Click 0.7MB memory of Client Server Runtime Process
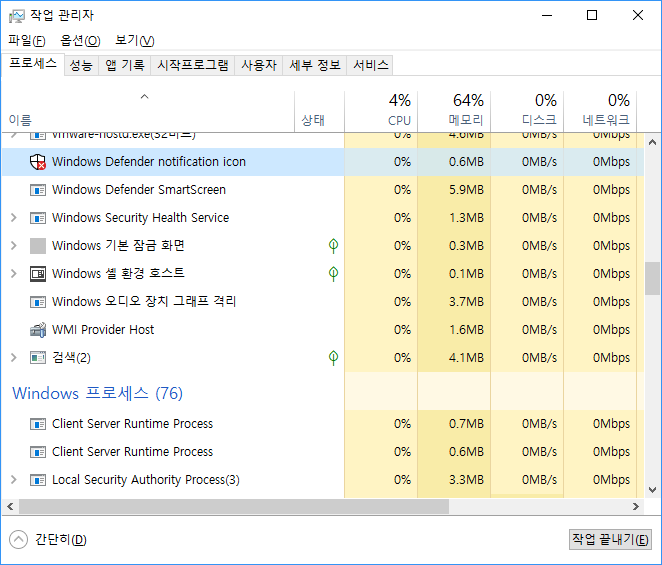 point(466,424)
